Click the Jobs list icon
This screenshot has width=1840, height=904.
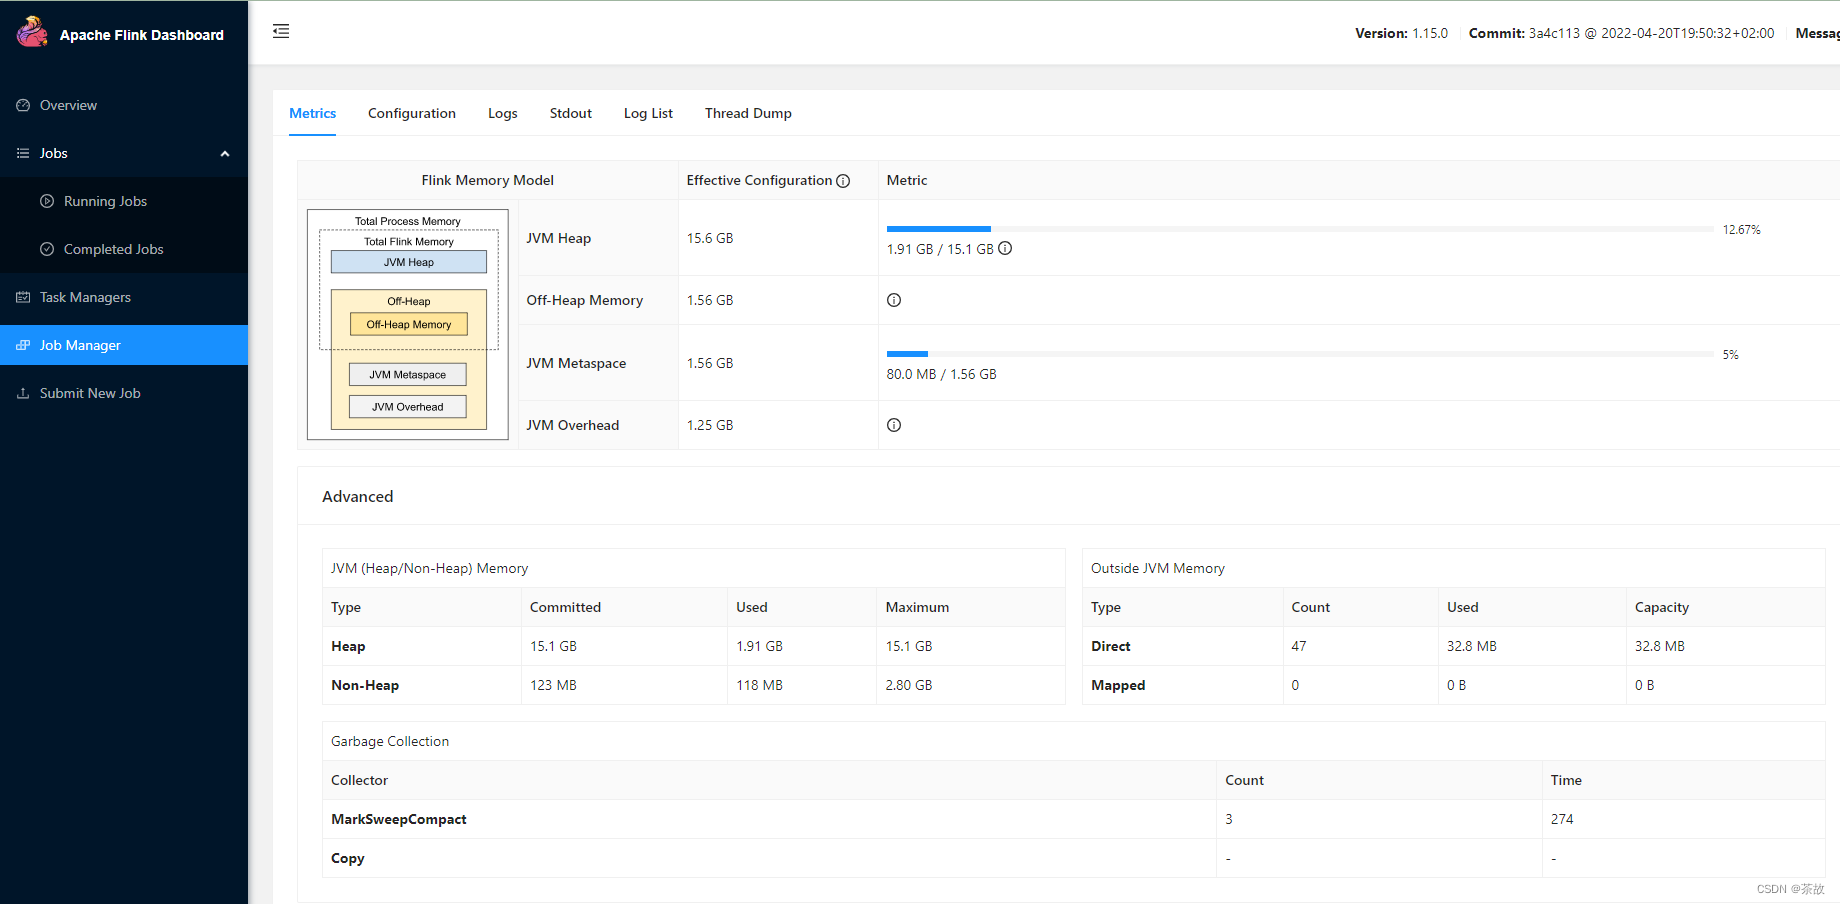pyautogui.click(x=23, y=153)
